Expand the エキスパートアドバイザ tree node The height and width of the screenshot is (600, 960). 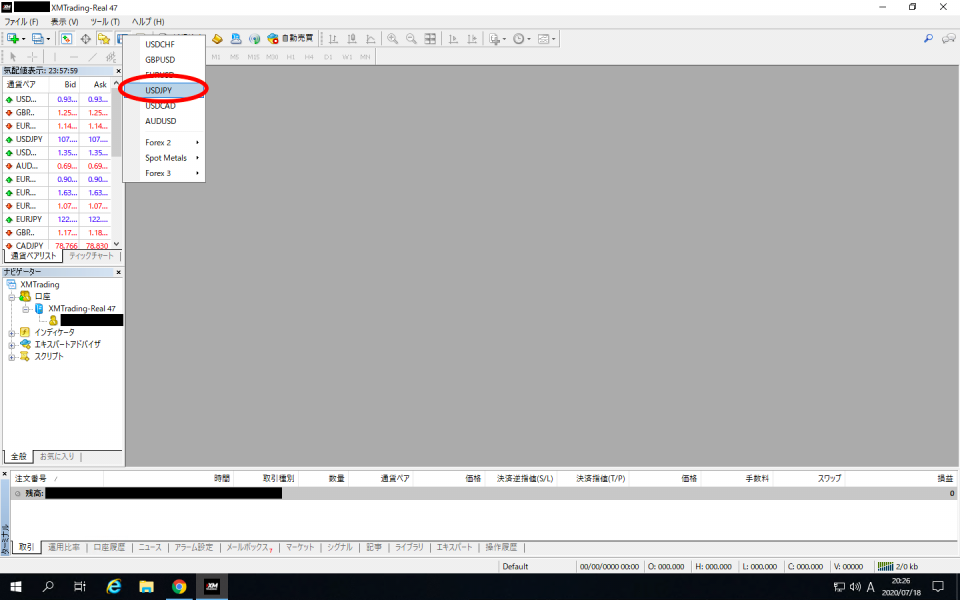click(x=12, y=345)
